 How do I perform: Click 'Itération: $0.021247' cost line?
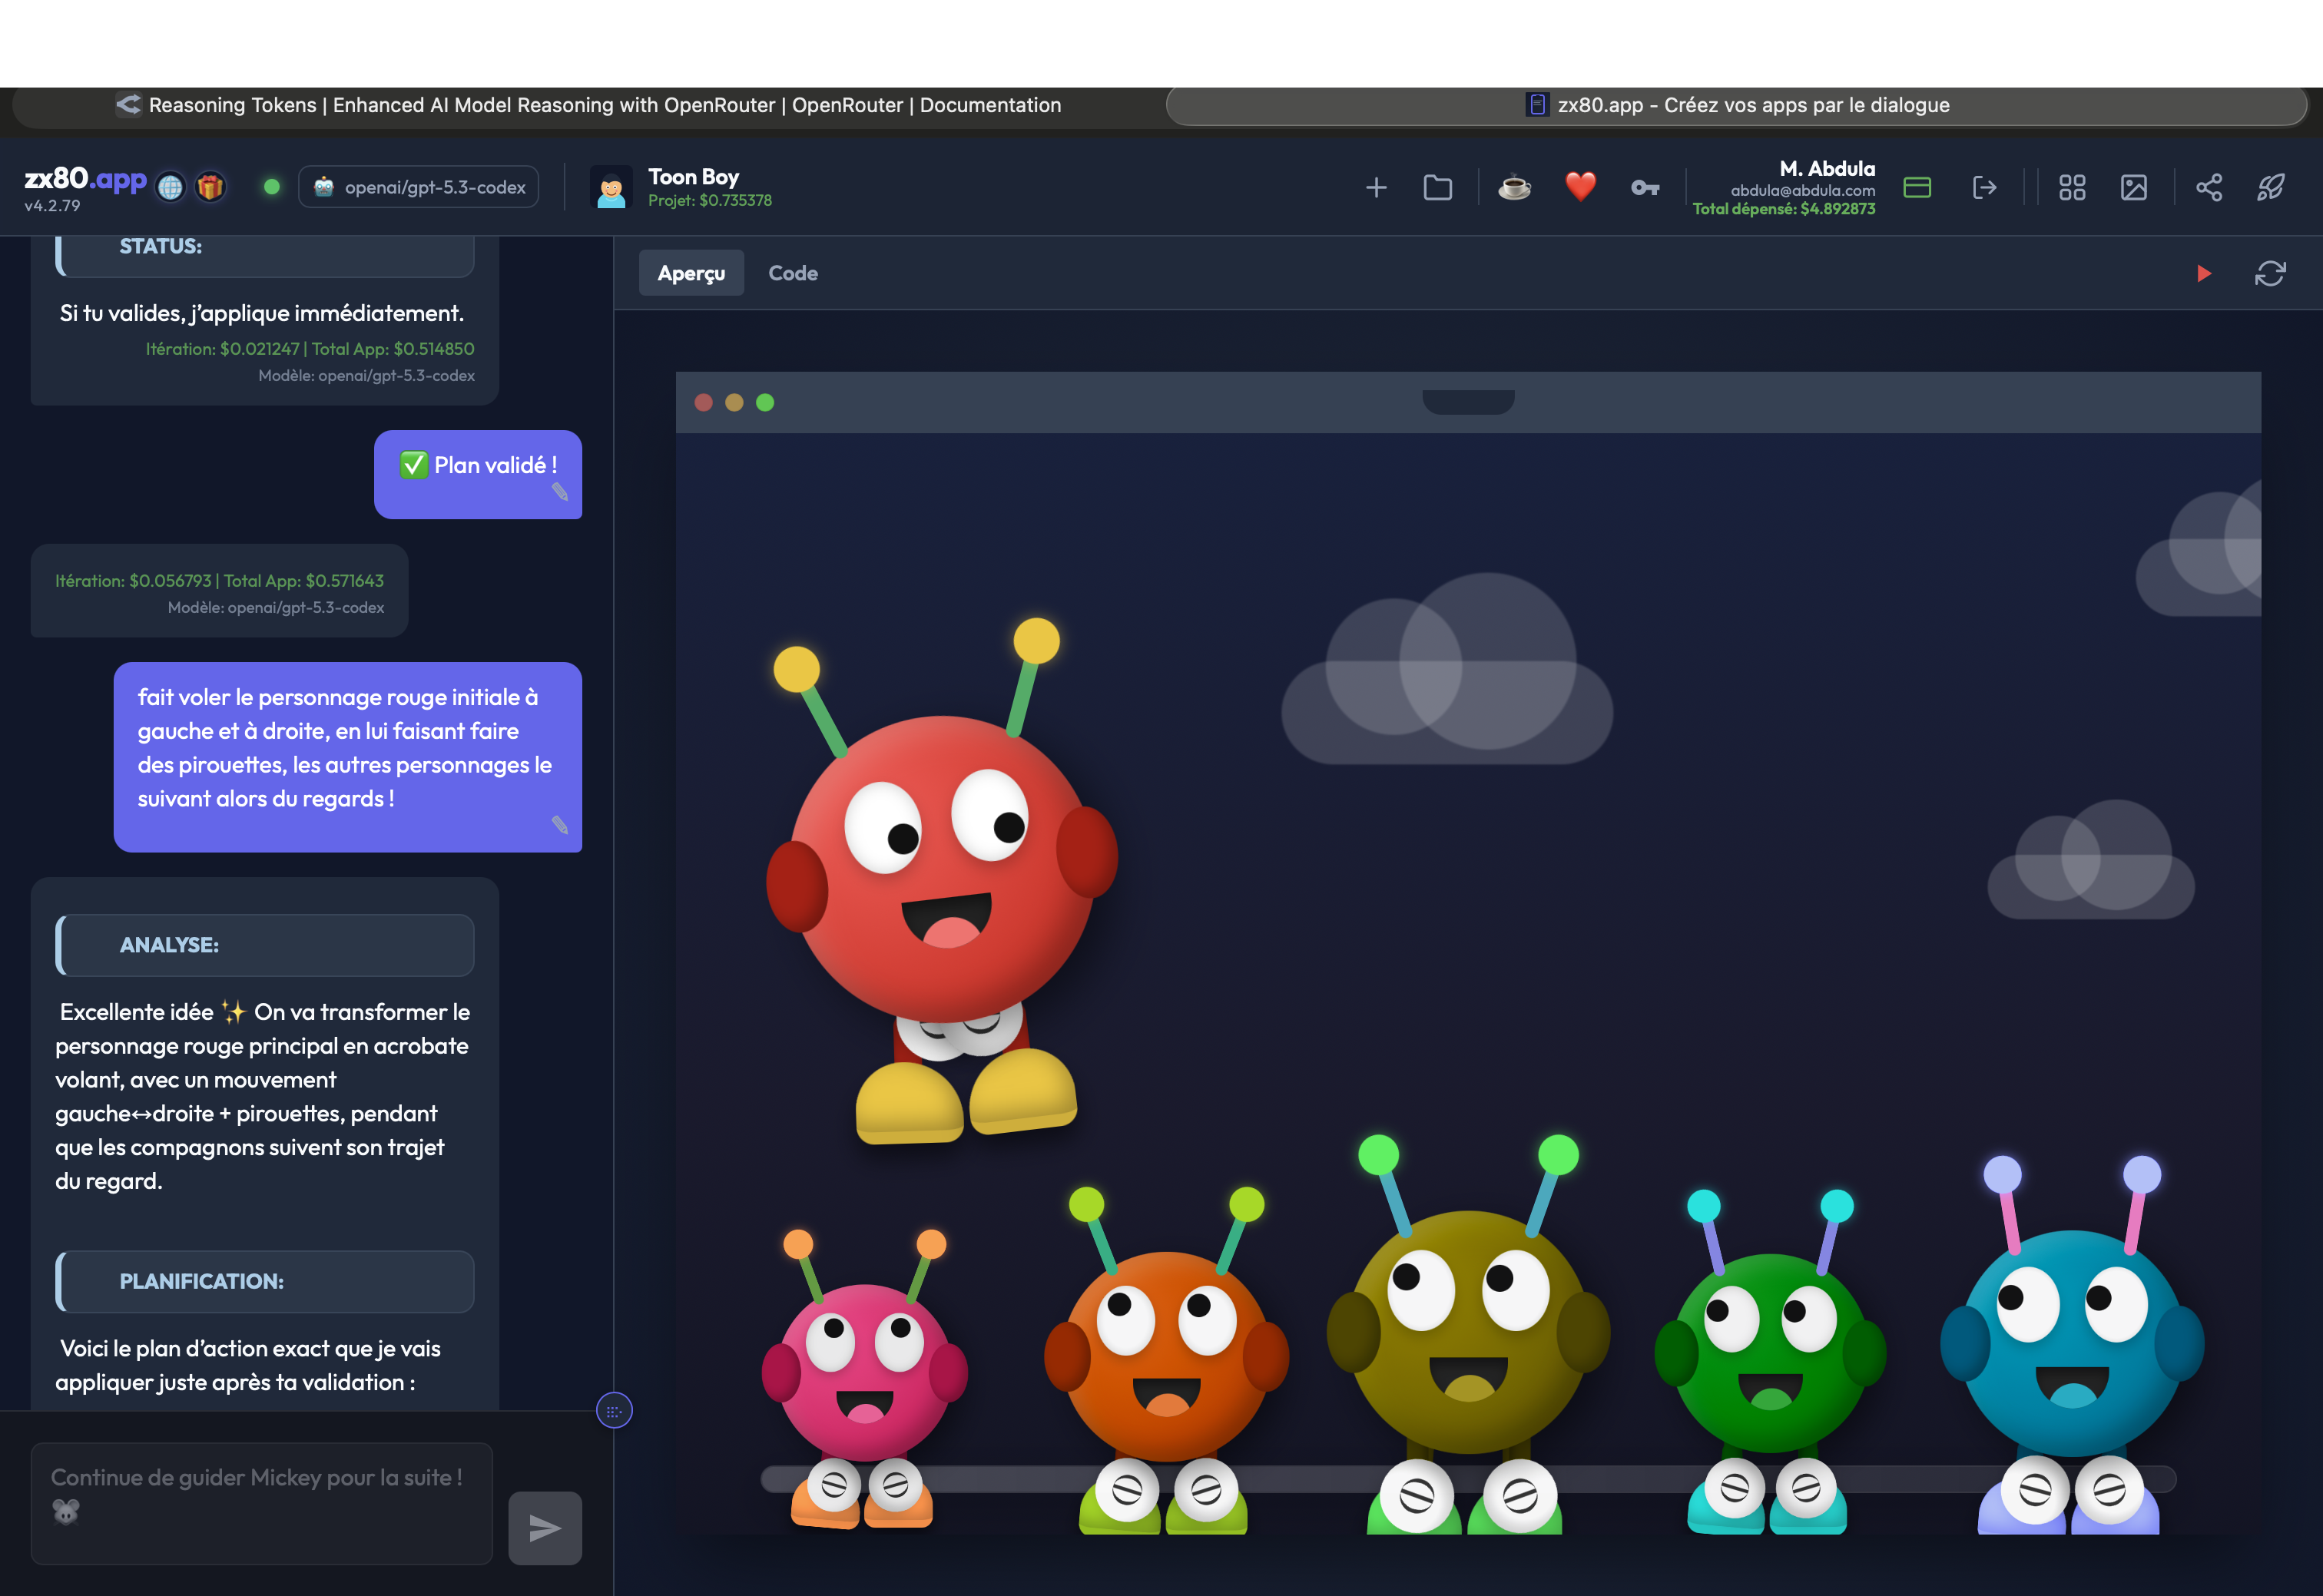point(310,349)
